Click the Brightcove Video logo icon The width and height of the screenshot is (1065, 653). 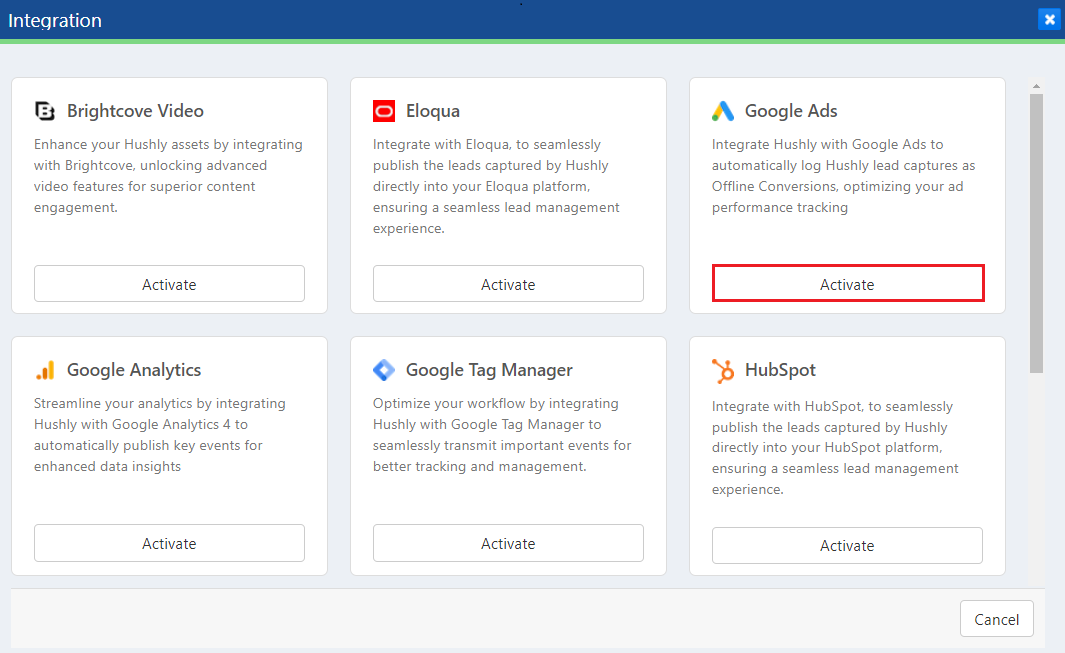coord(45,111)
